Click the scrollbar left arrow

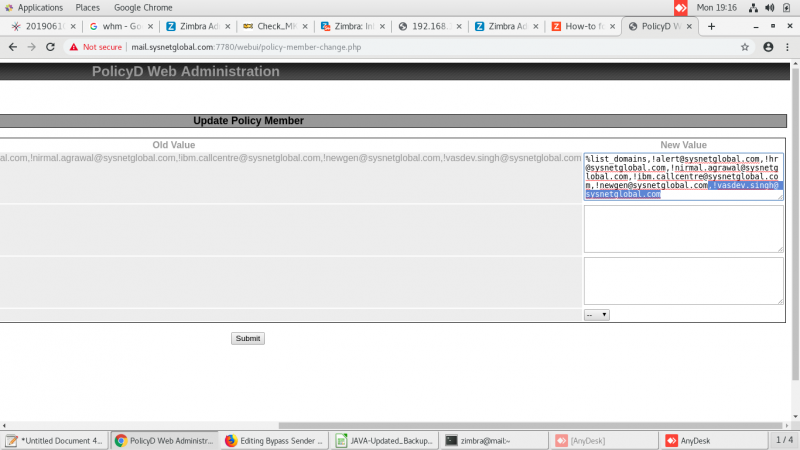point(4,426)
